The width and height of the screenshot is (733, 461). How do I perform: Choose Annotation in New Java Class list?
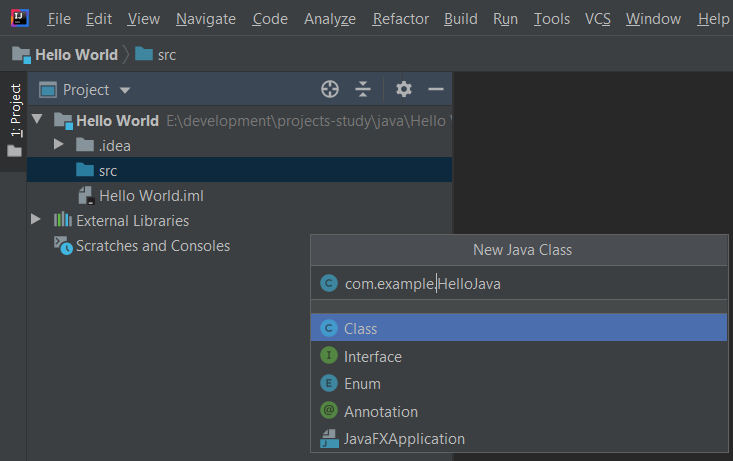click(519, 411)
